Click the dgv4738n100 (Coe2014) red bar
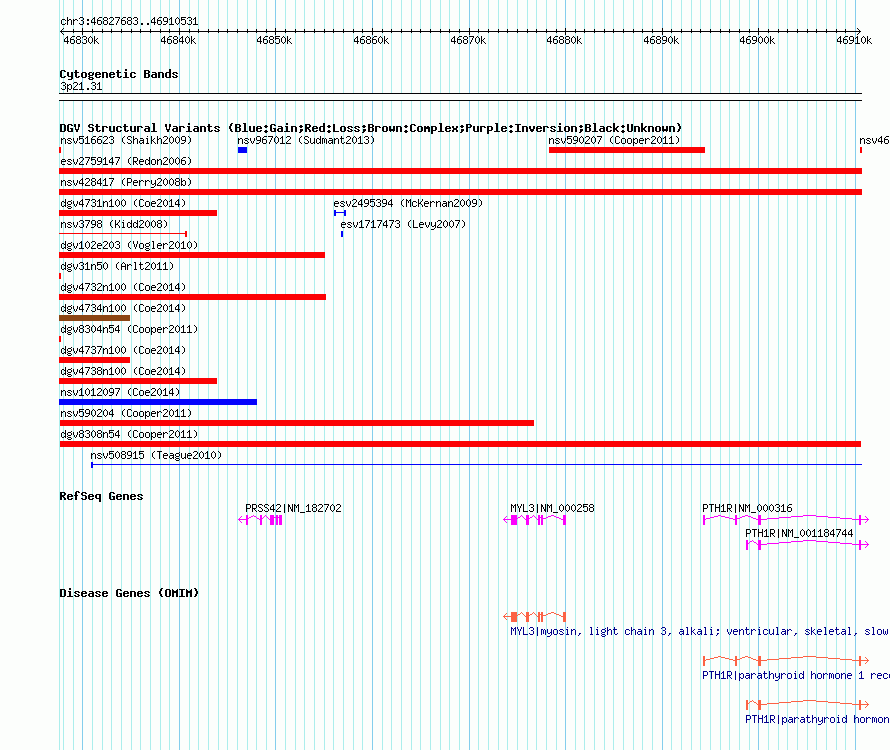Image resolution: width=890 pixels, height=750 pixels. [x=138, y=381]
